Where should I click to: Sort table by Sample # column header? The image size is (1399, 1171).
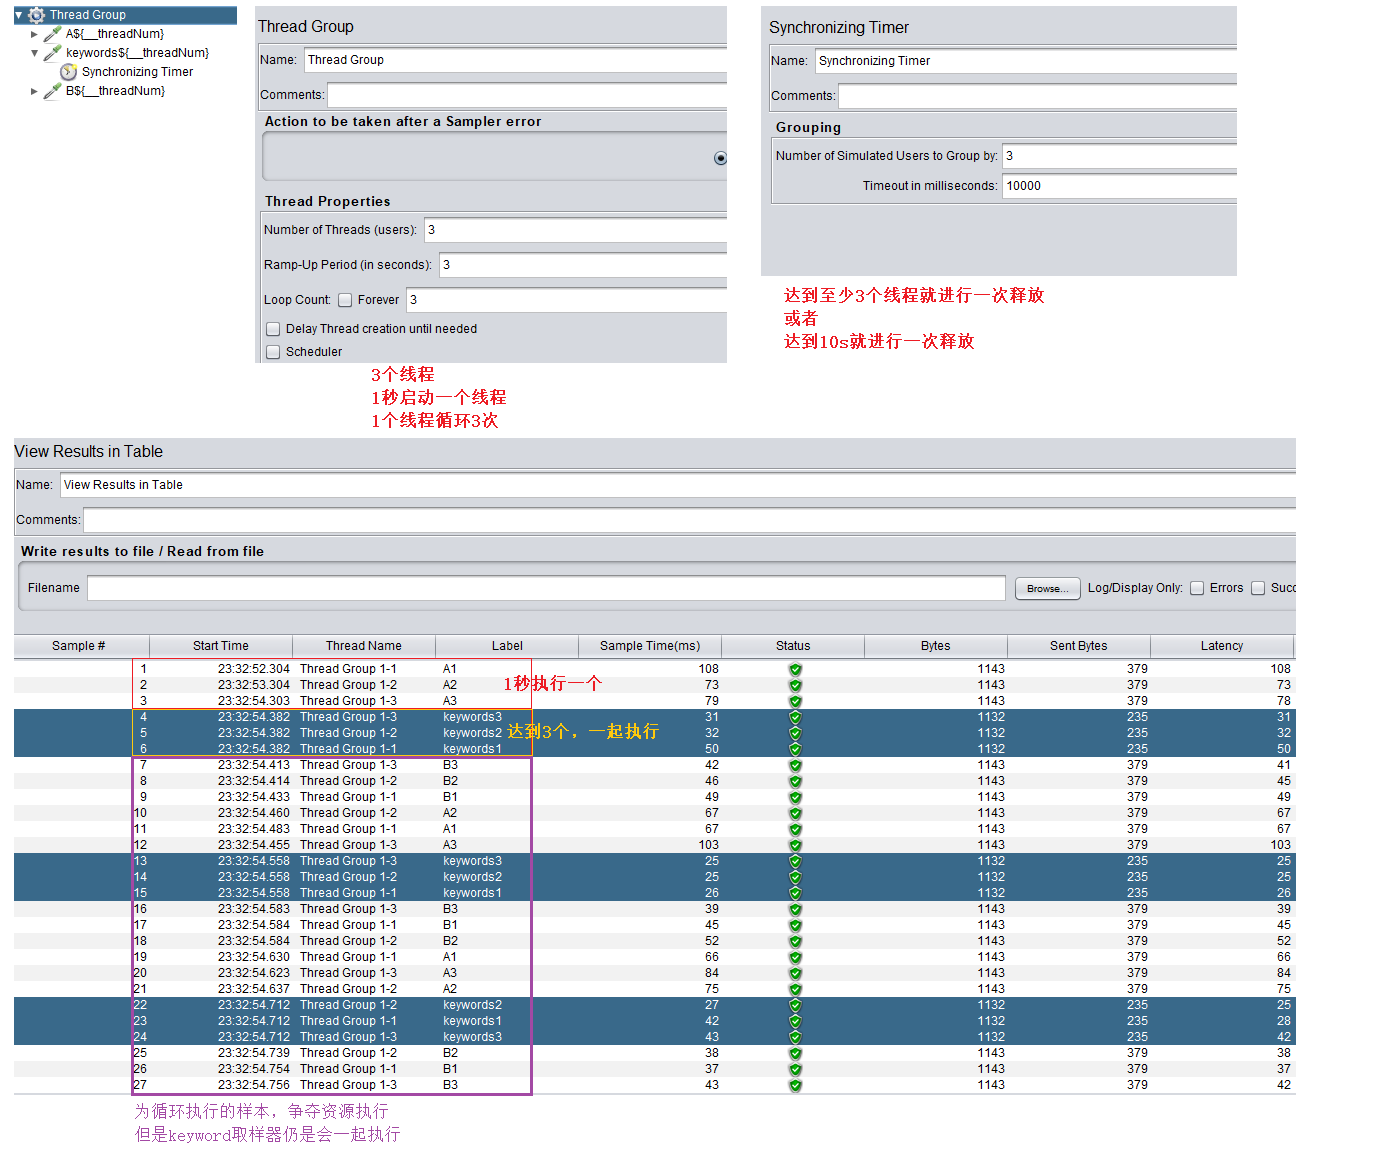tap(79, 646)
